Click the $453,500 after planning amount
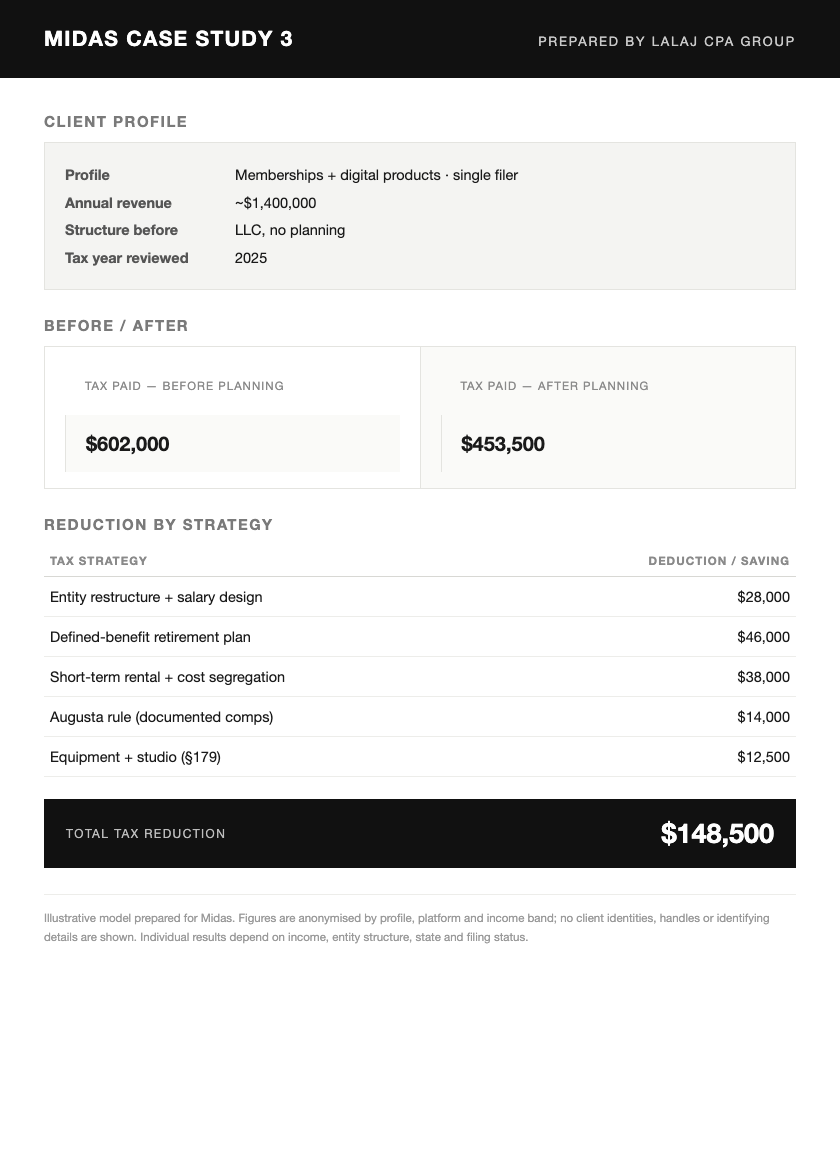 point(503,444)
